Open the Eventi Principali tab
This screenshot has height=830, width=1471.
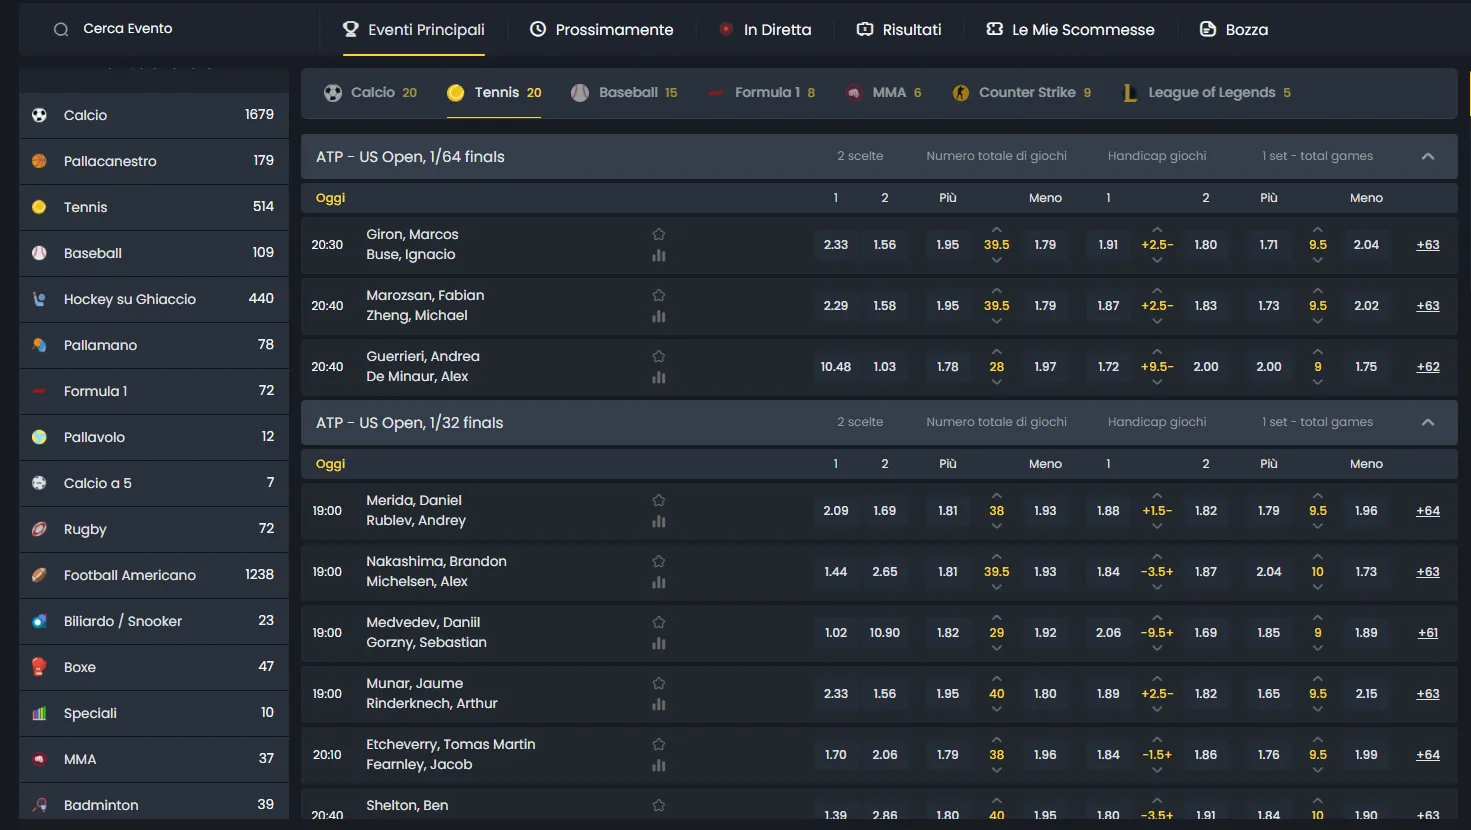pos(413,30)
